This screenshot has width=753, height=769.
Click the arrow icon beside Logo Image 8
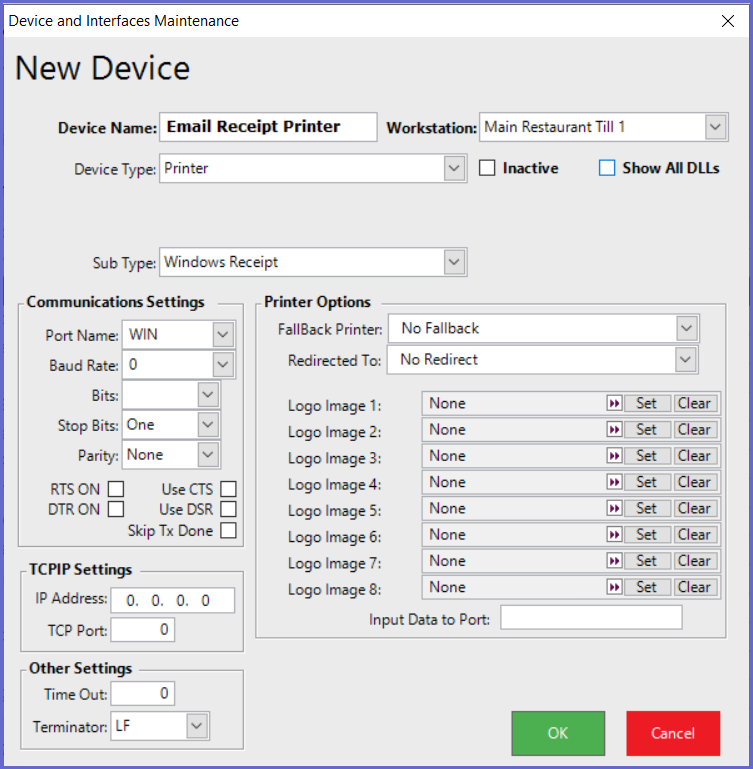(x=614, y=587)
